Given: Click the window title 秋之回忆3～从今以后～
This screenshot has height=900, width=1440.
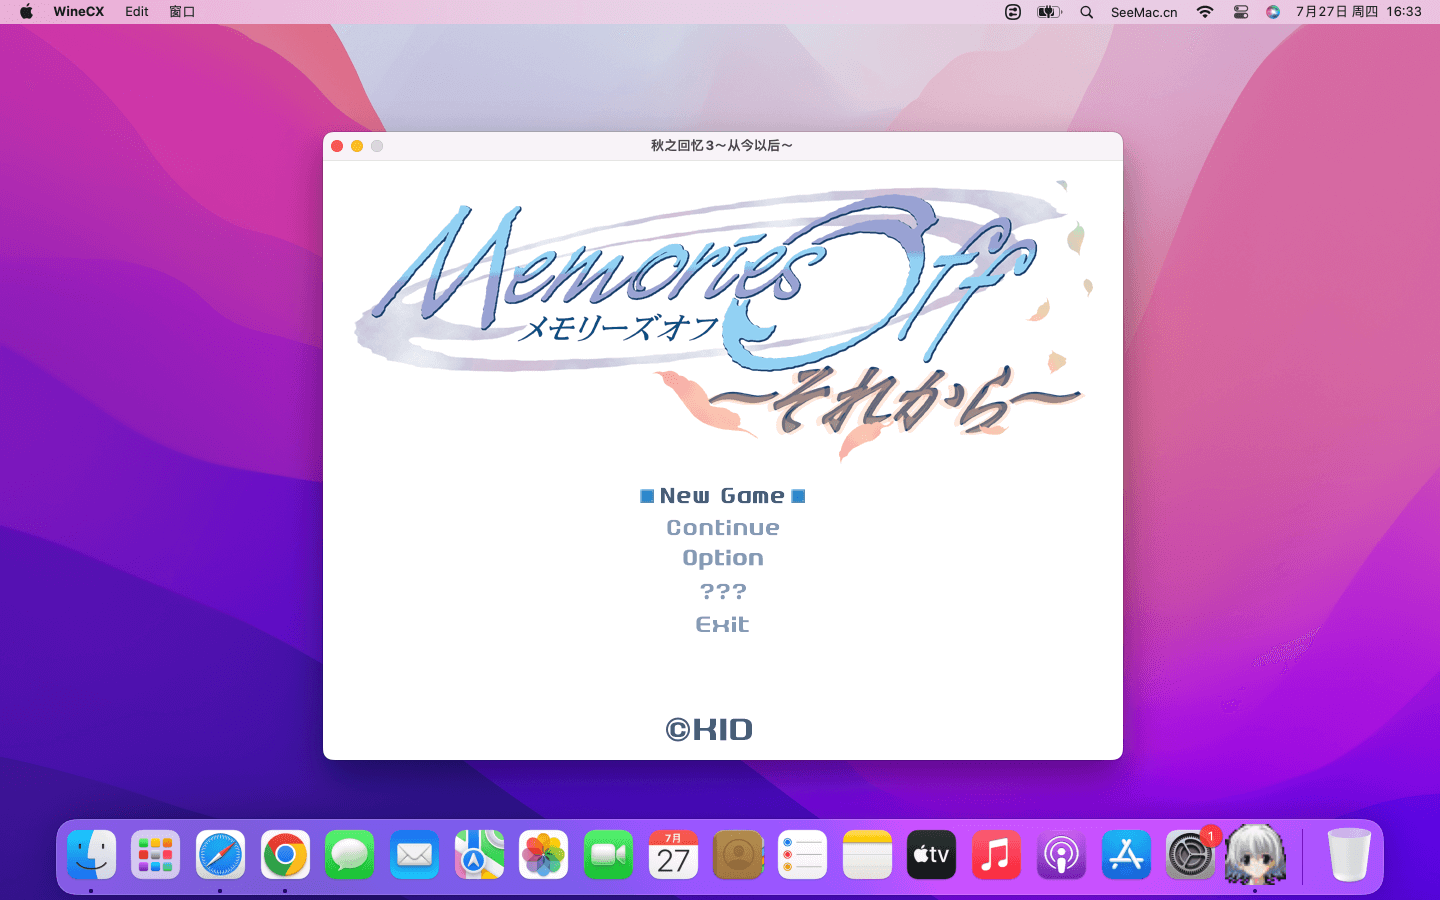Looking at the screenshot, I should coord(722,146).
